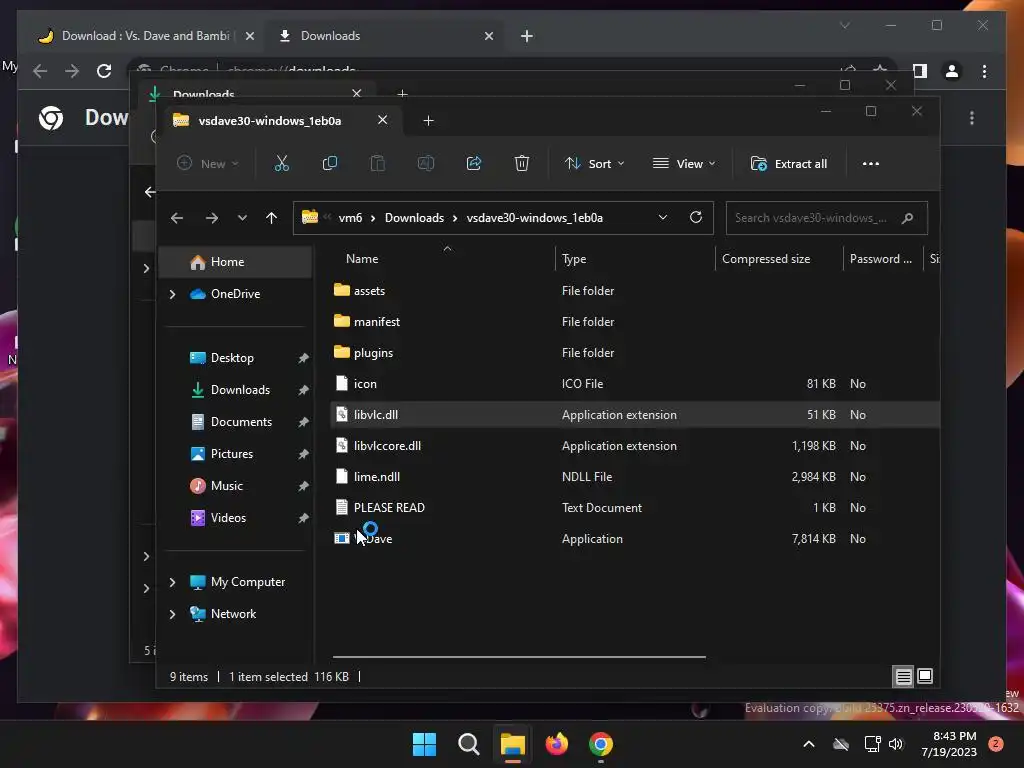Select Network in the navigation pane
The width and height of the screenshot is (1024, 768).
pyautogui.click(x=233, y=614)
